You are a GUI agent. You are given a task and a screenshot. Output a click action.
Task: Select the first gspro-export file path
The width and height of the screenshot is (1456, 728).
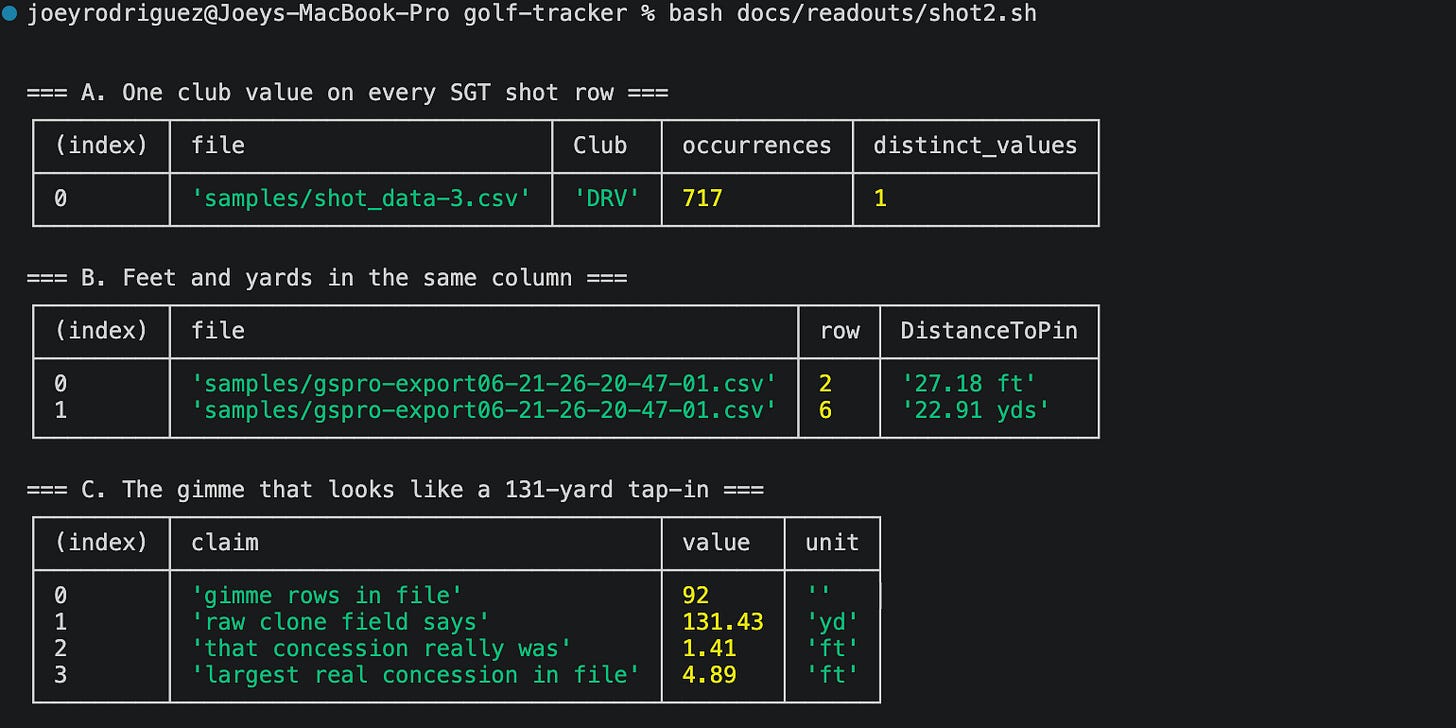click(x=484, y=384)
